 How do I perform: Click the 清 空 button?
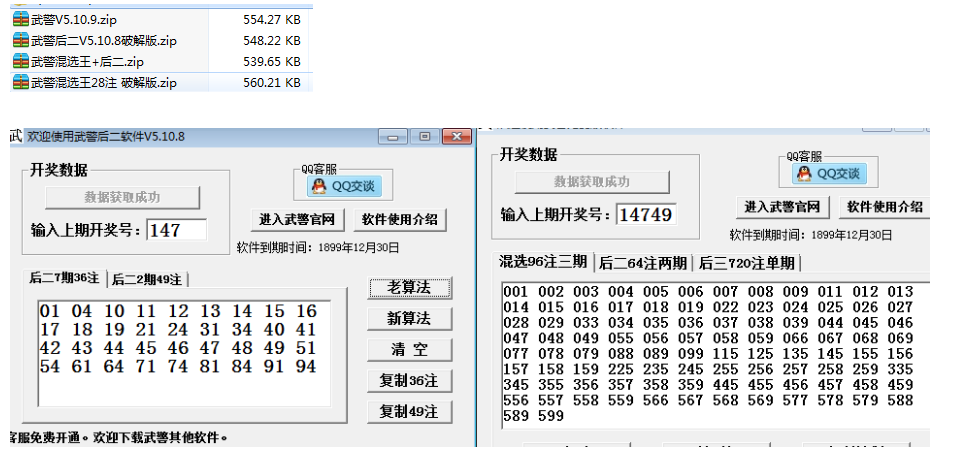pyautogui.click(x=409, y=350)
